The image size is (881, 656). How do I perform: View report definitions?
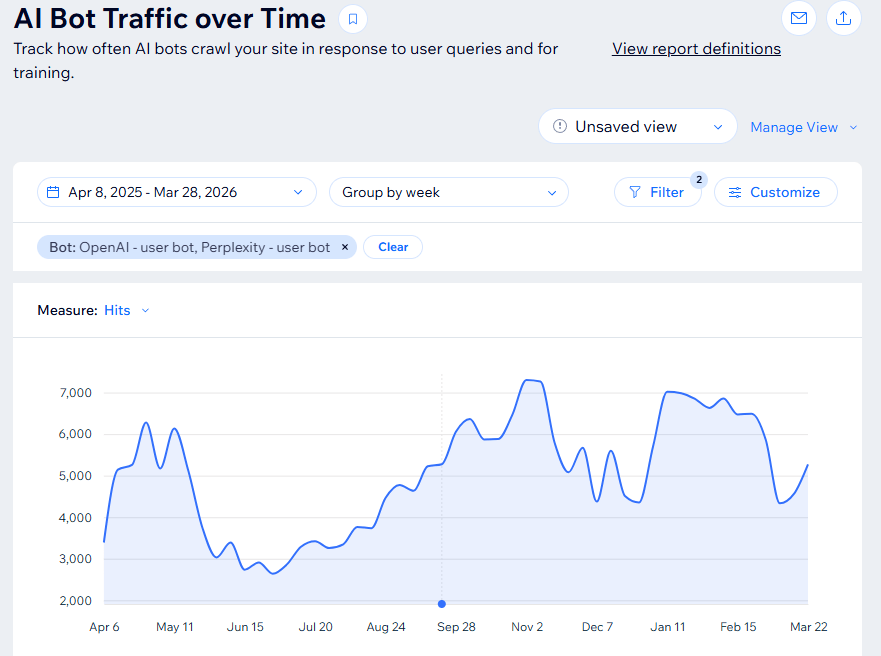point(696,48)
